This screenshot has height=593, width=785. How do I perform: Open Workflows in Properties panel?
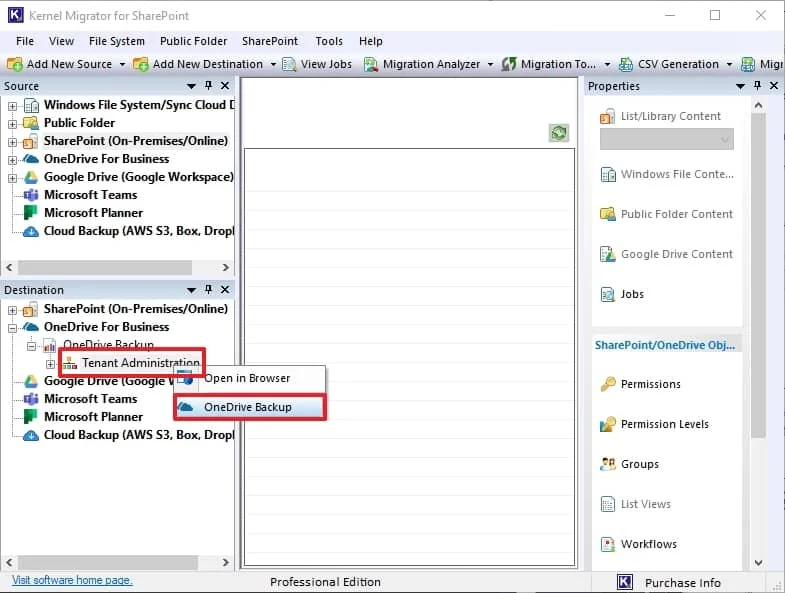click(638, 544)
